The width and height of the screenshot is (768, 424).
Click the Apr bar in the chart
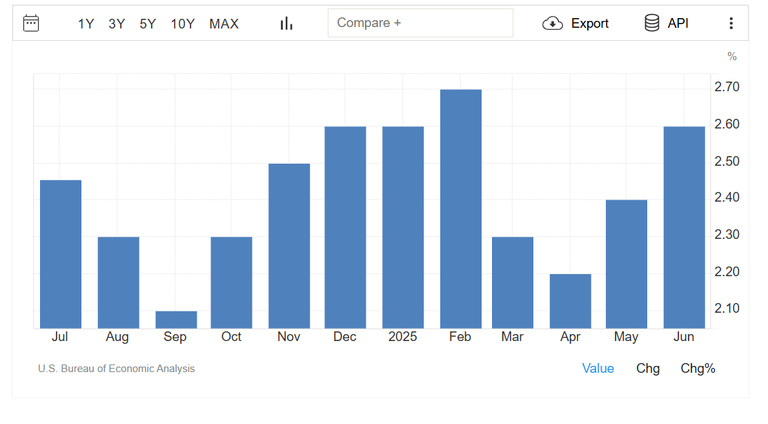tap(571, 301)
